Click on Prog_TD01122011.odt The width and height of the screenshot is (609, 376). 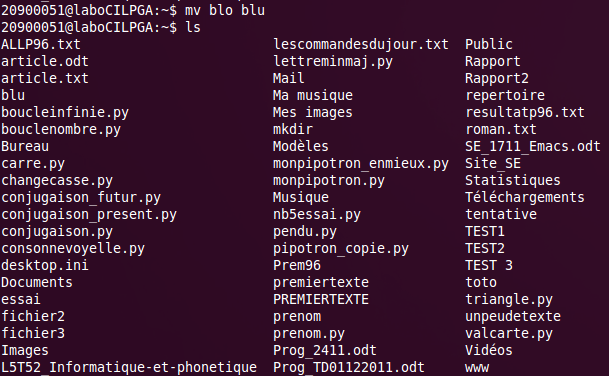349,367
